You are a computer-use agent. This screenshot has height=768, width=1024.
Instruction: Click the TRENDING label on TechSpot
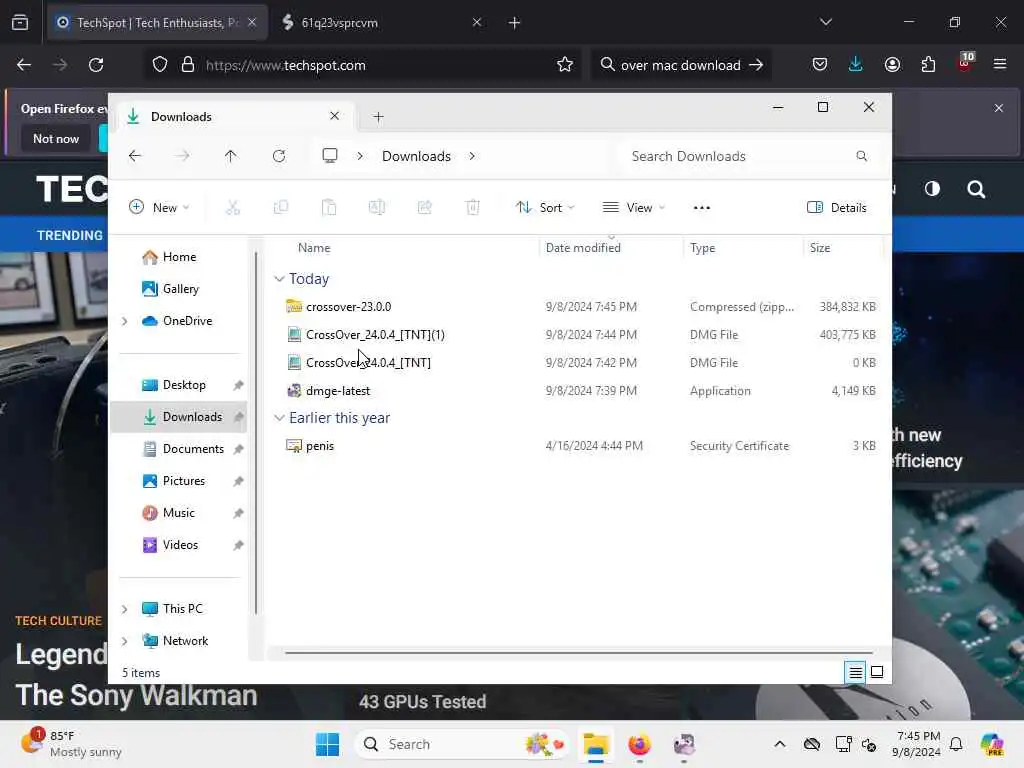pos(70,235)
